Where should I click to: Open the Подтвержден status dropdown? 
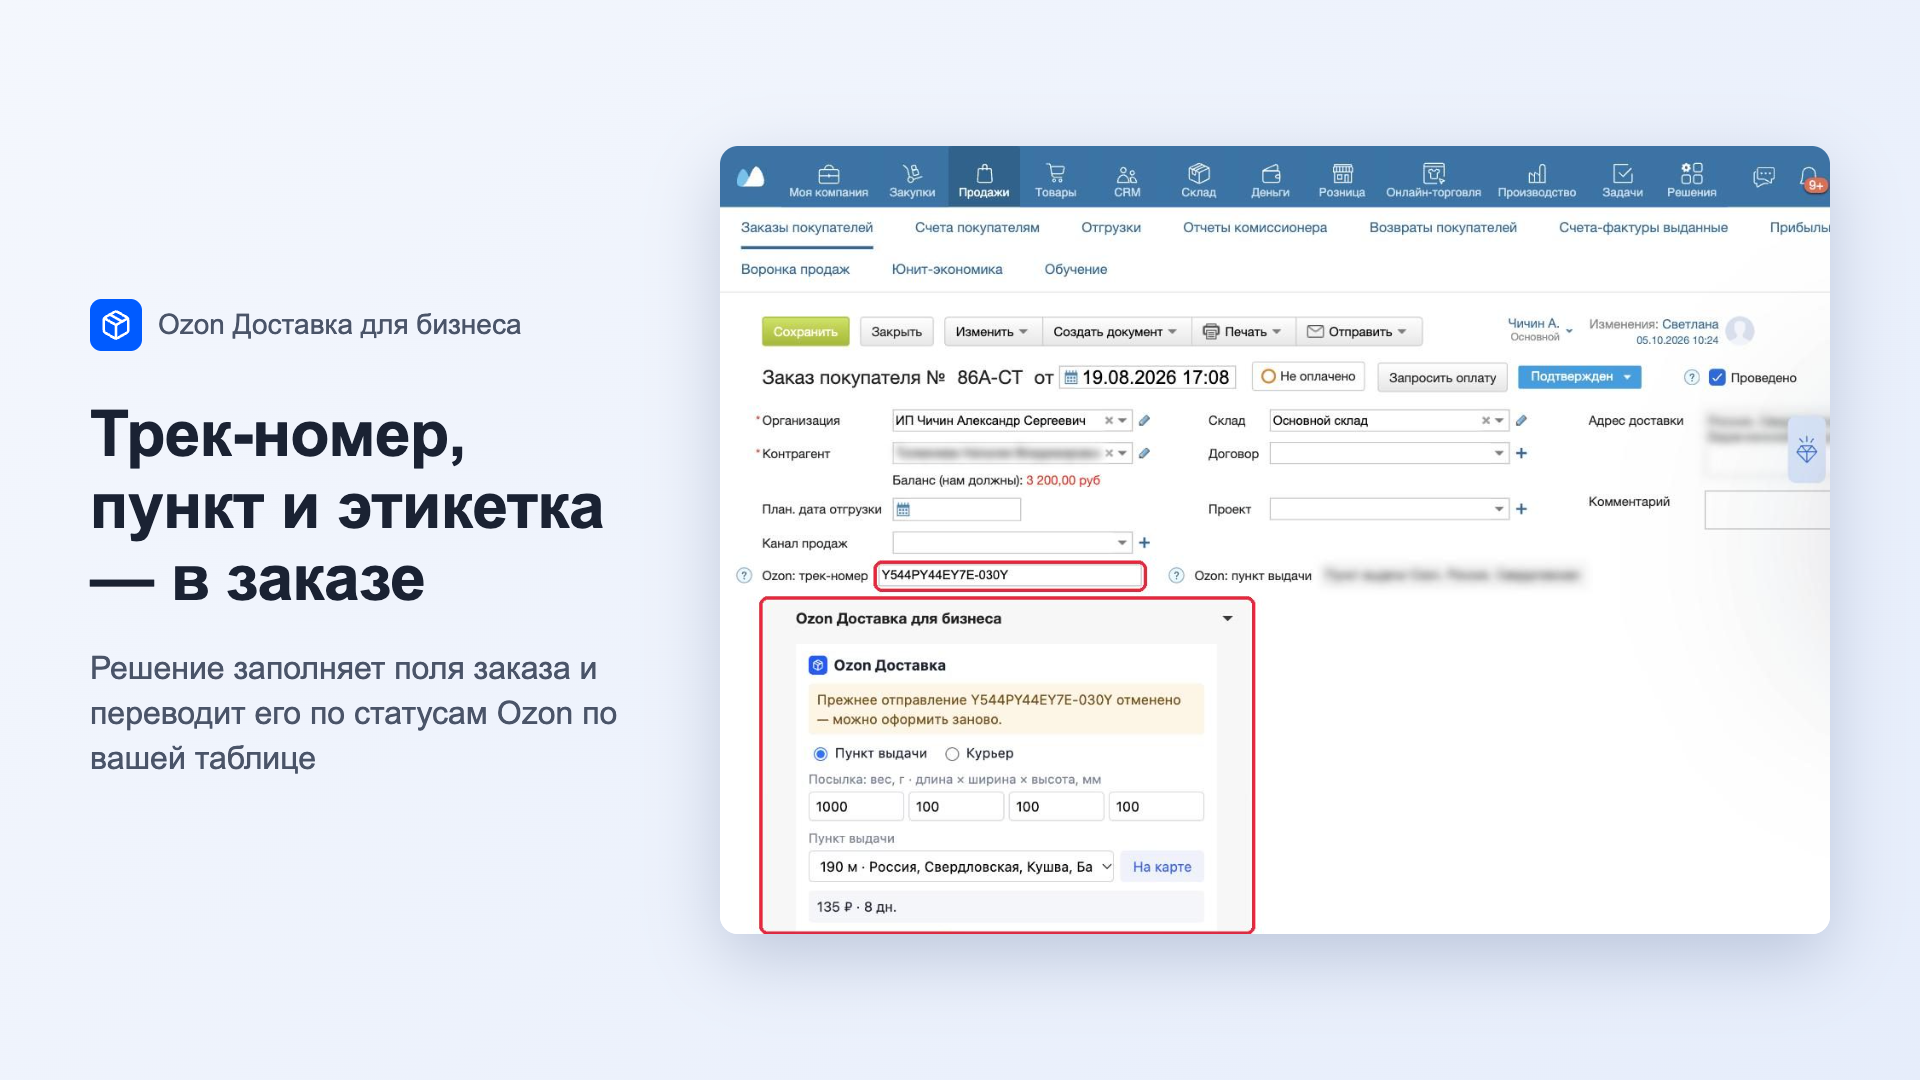click(1580, 377)
